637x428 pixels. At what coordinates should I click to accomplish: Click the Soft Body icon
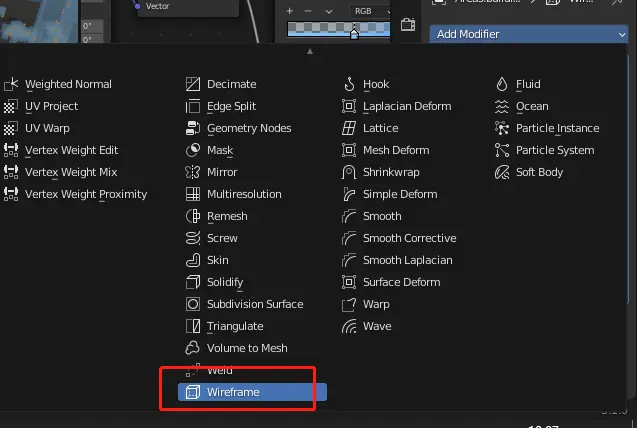[x=502, y=172]
